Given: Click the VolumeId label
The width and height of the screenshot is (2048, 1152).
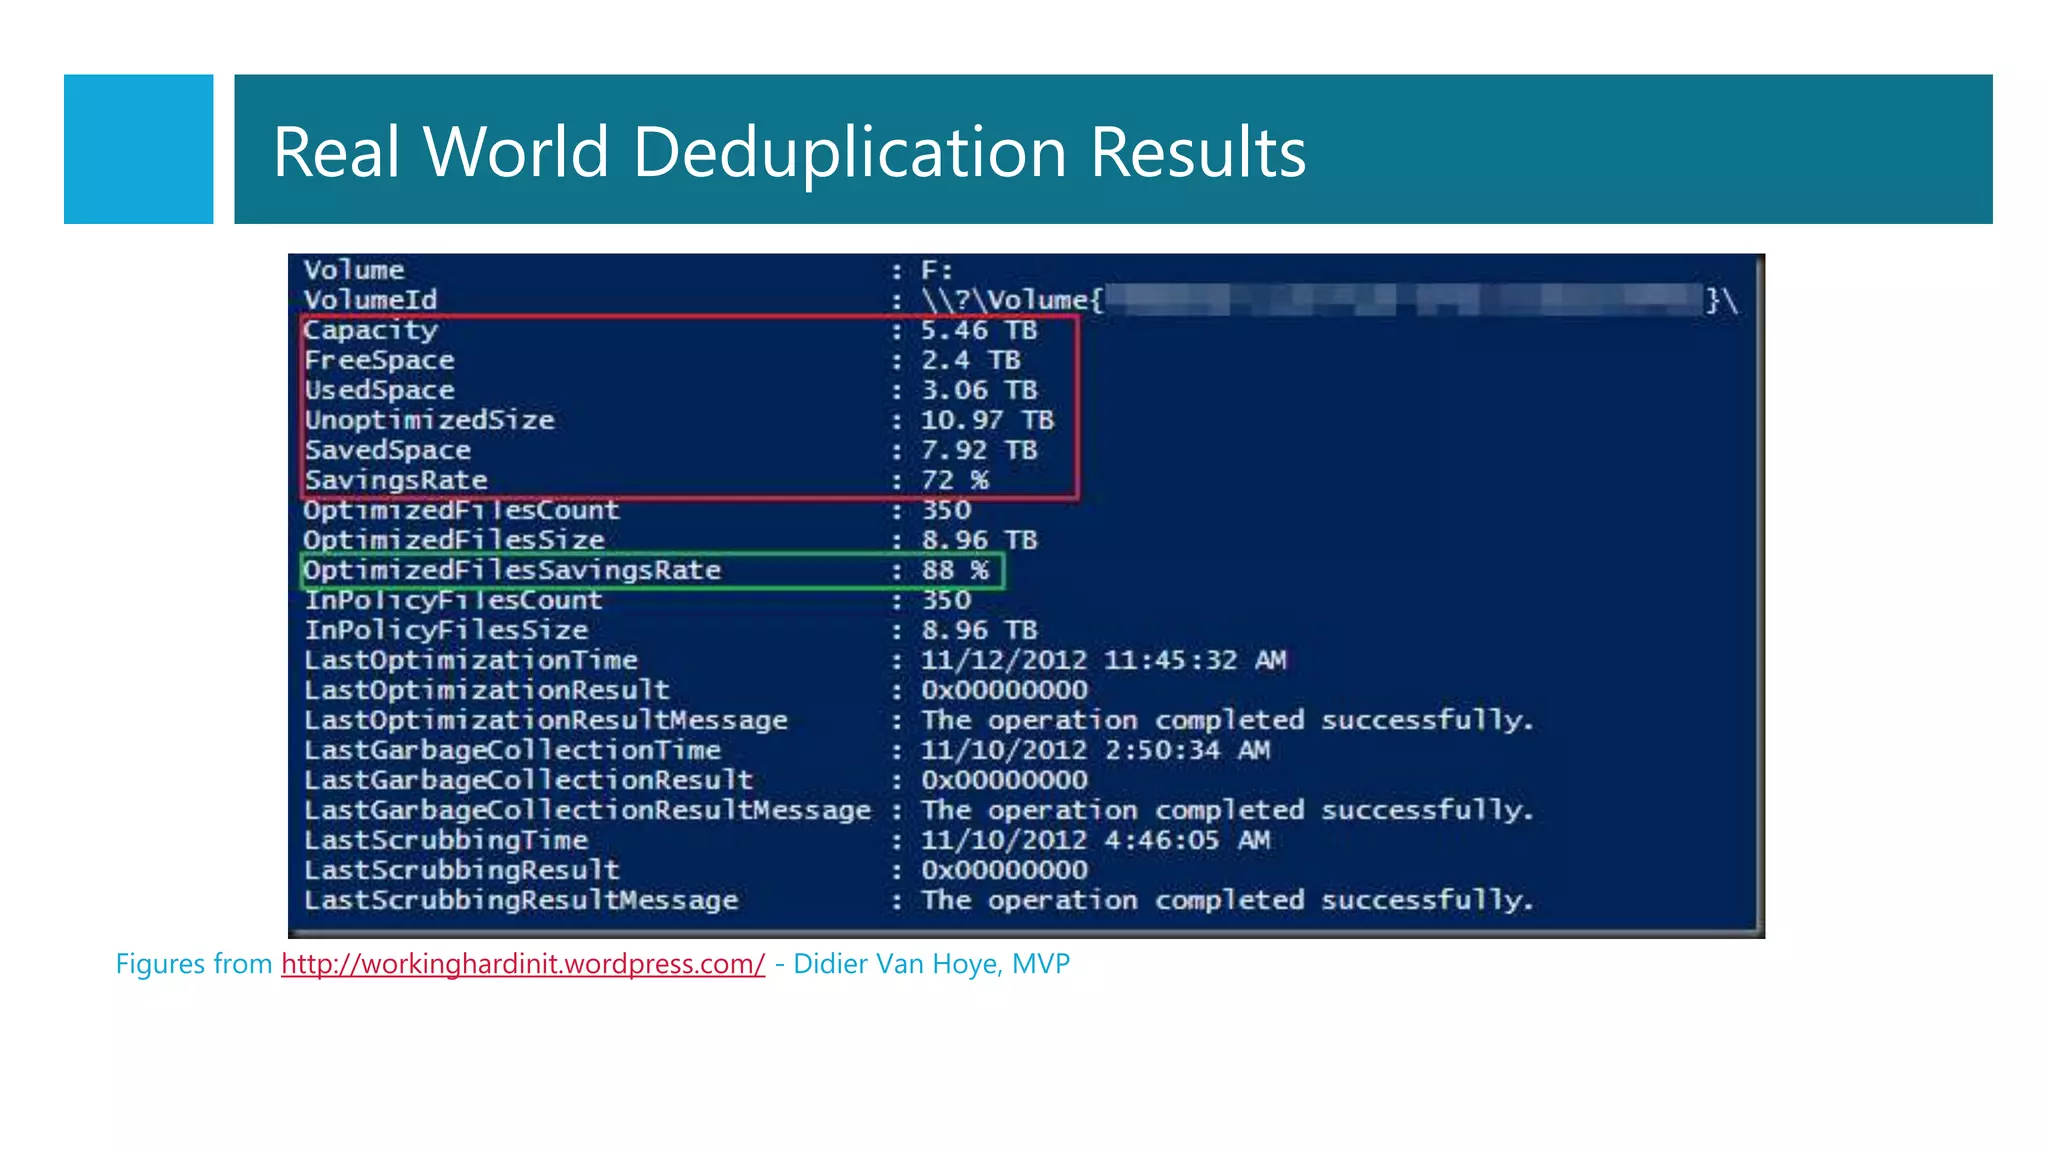Looking at the screenshot, I should click(371, 300).
